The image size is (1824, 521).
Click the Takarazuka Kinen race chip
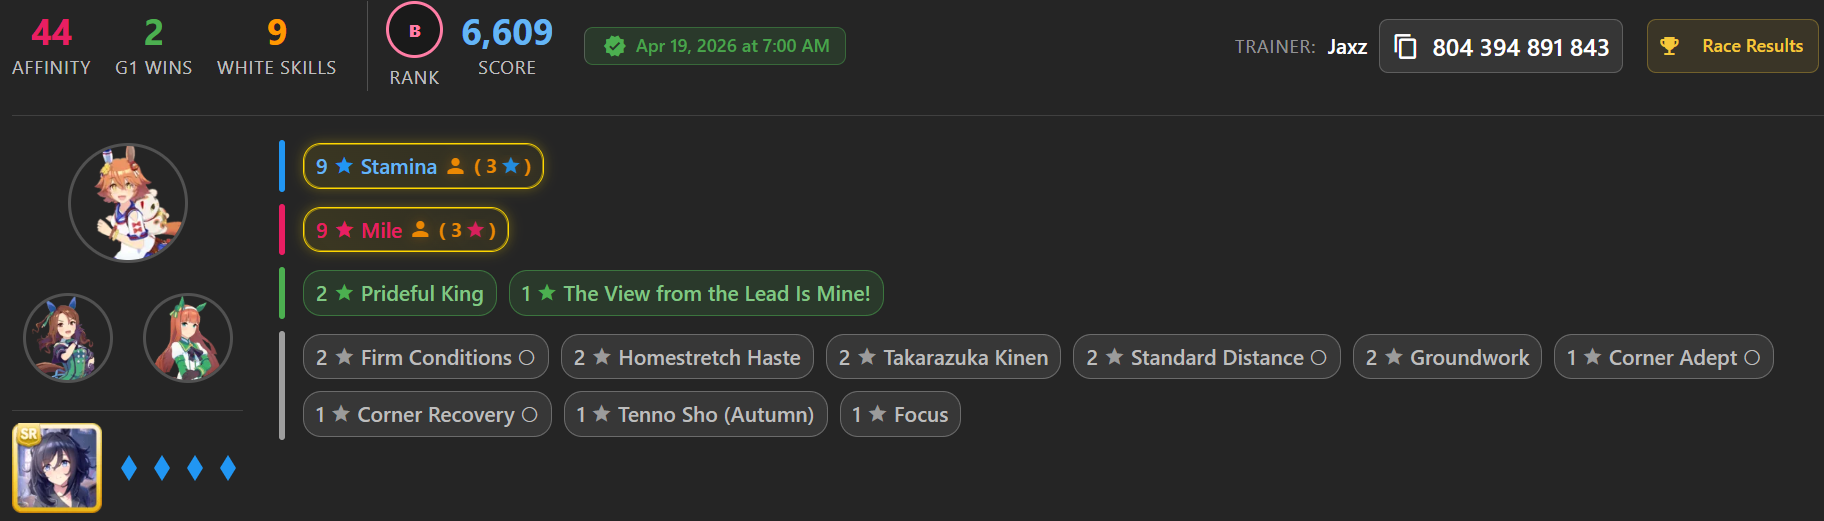943,357
